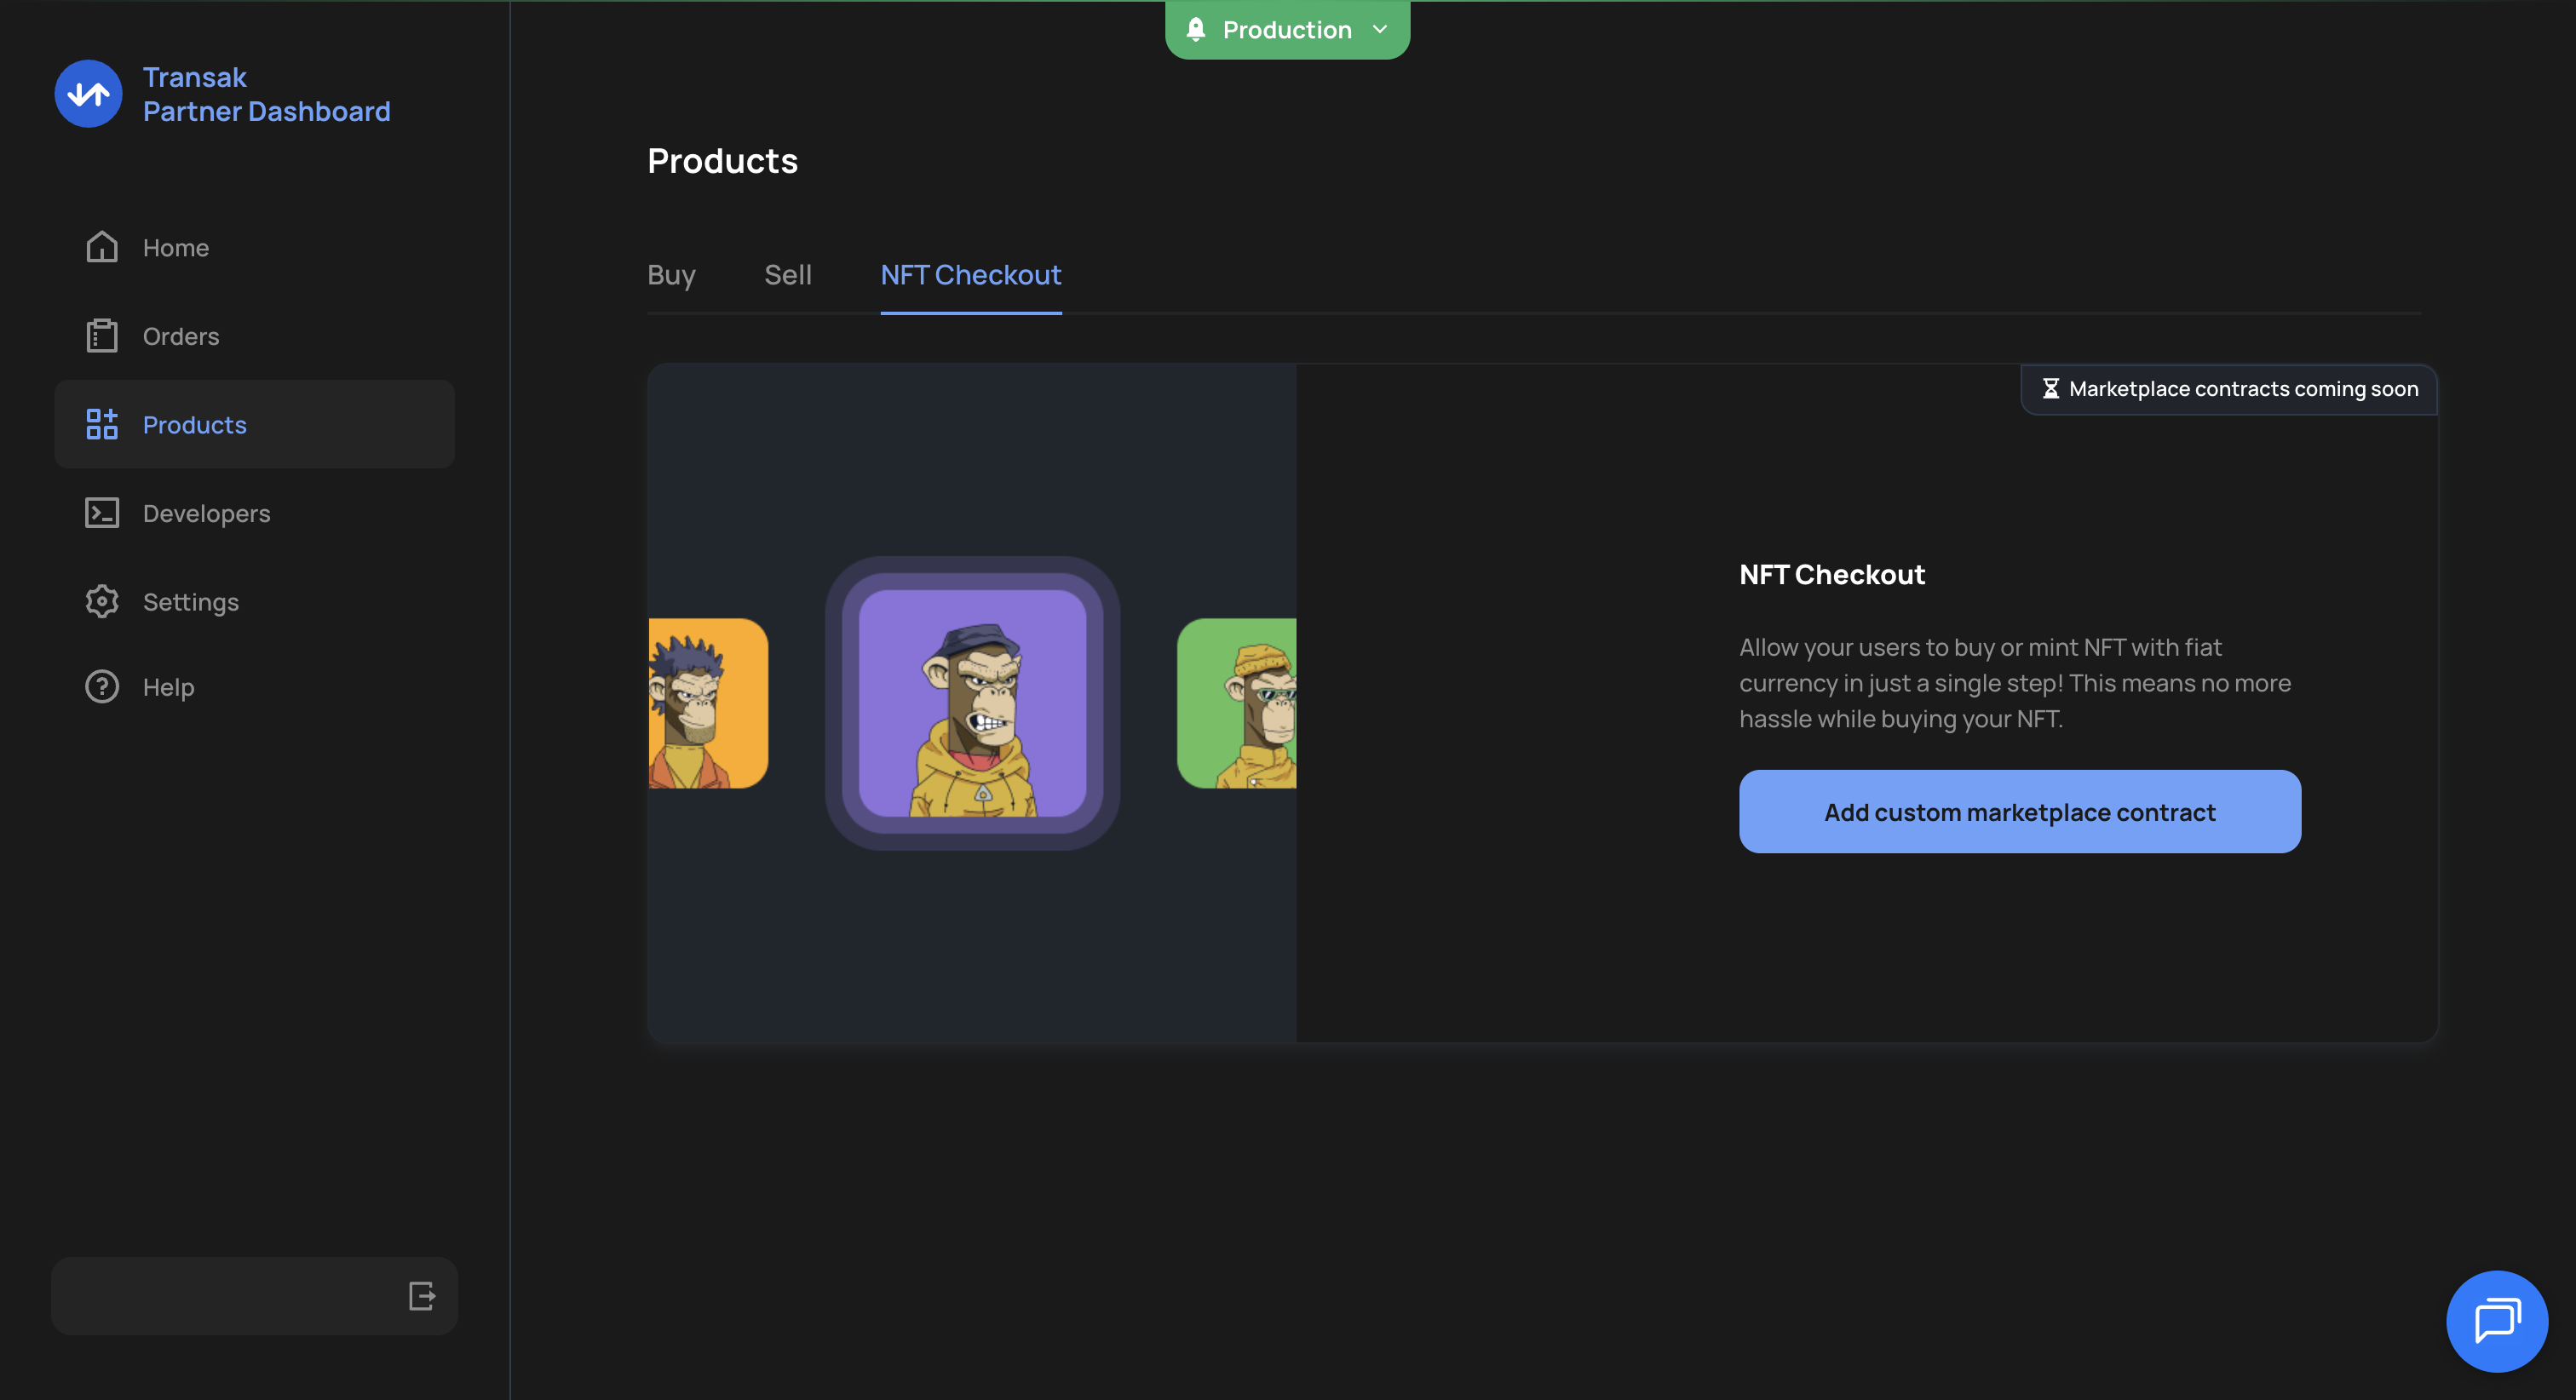Click the Orders clipboard icon

click(102, 336)
